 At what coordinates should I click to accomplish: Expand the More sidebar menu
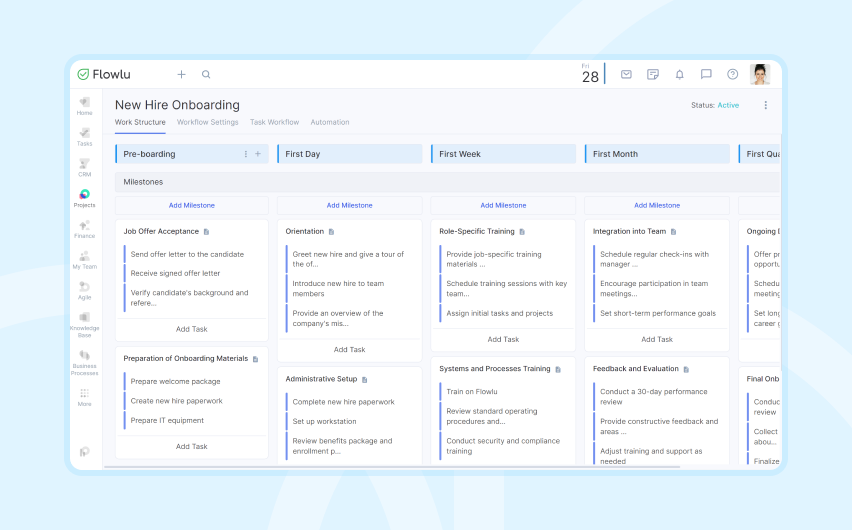click(84, 397)
